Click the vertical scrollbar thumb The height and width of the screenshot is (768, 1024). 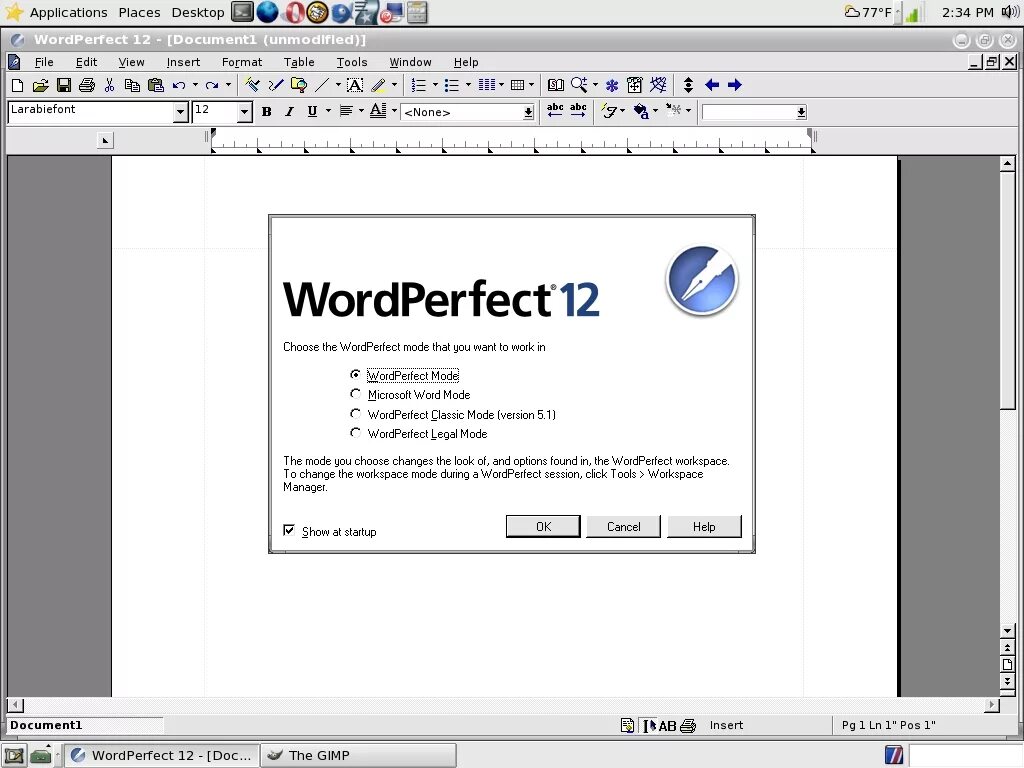[x=1007, y=289]
